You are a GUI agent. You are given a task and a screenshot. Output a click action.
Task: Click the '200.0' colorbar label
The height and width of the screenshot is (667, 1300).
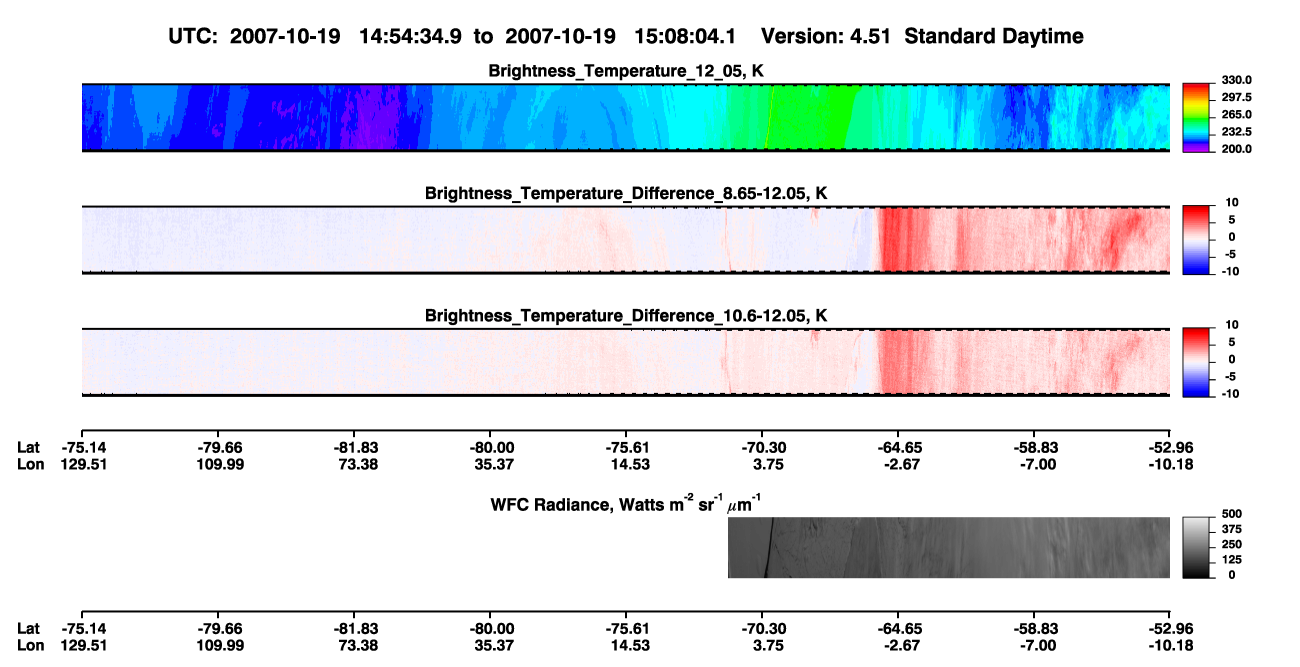click(x=1236, y=149)
